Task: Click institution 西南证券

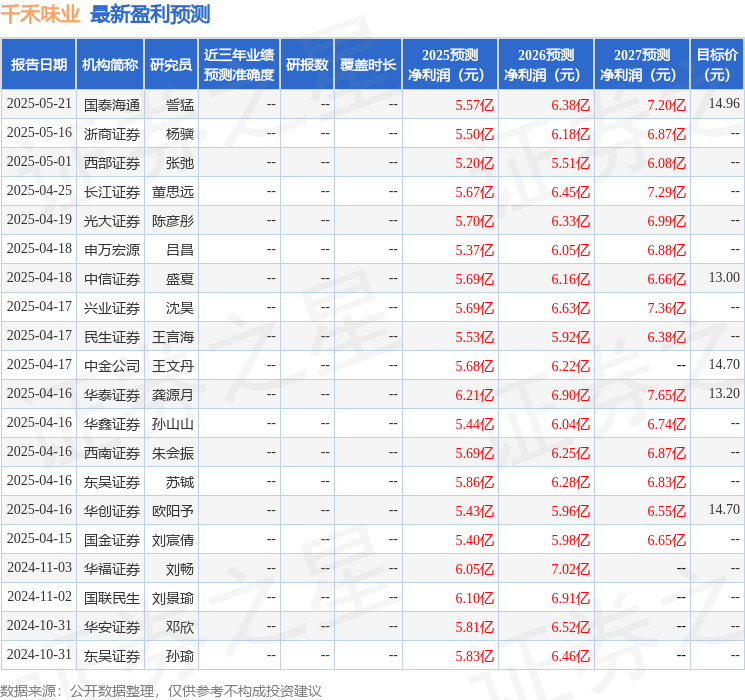Action: coord(112,453)
